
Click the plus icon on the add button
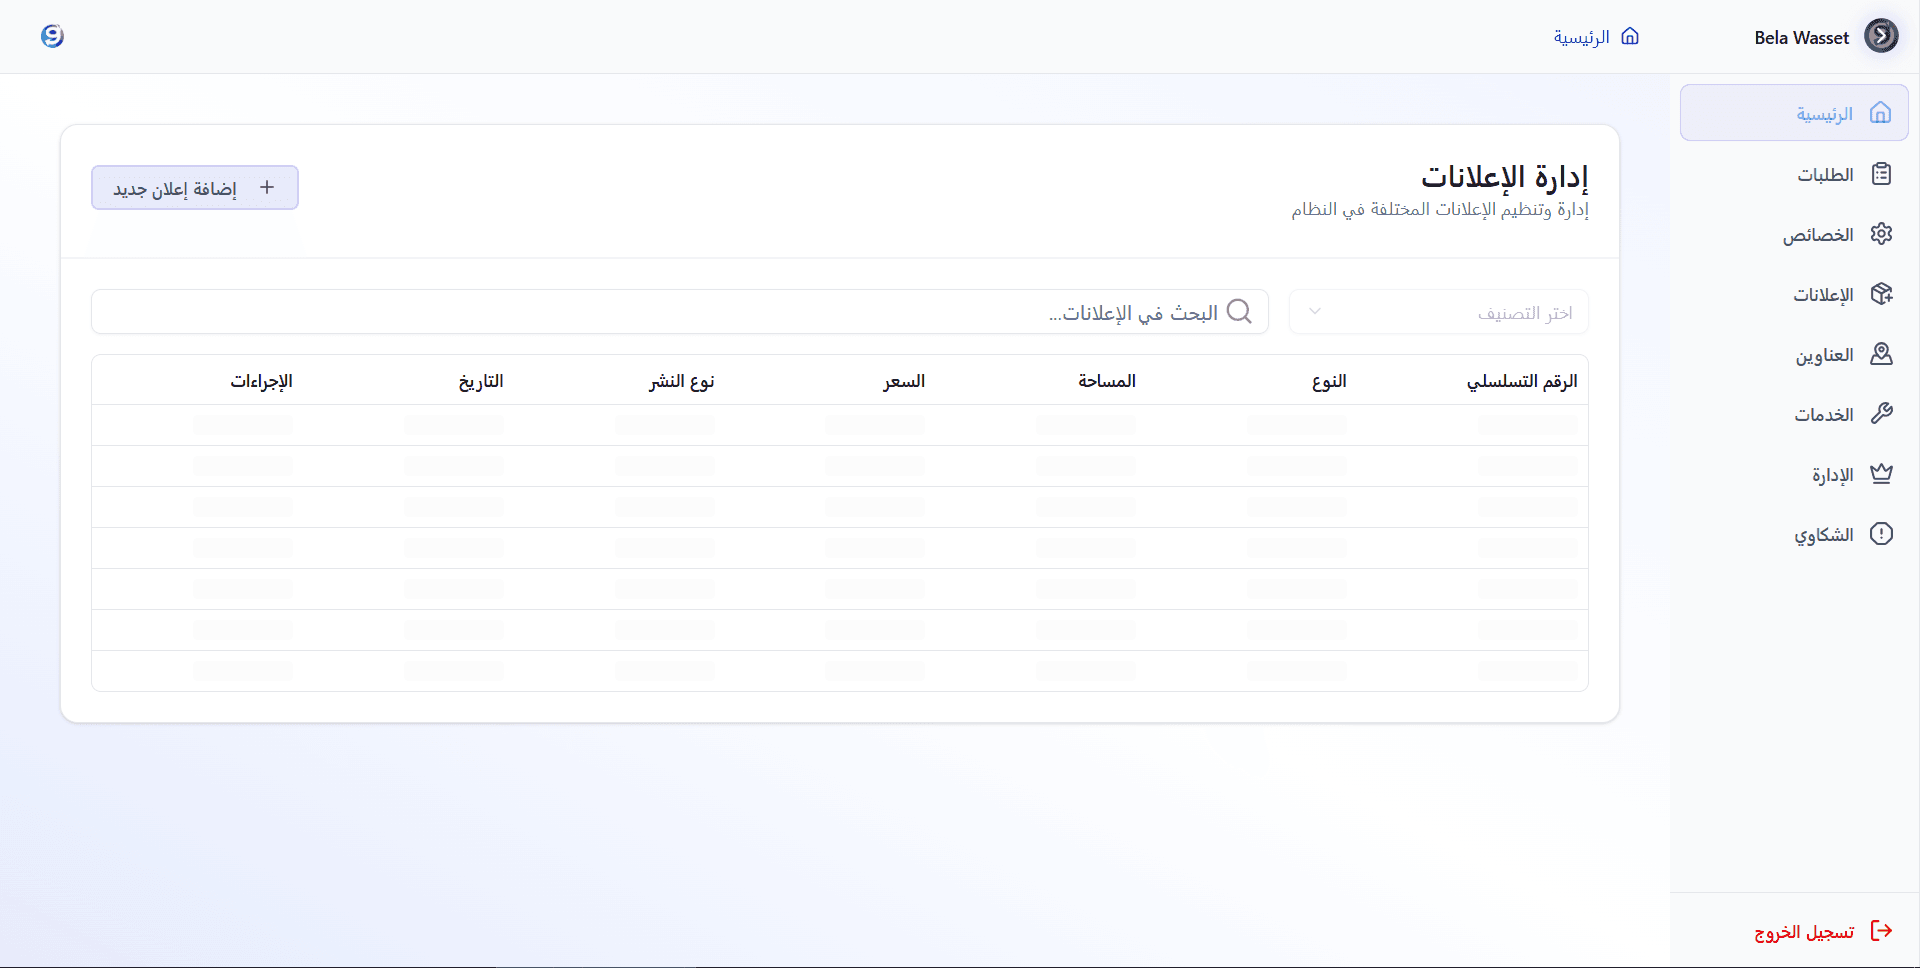tap(267, 187)
